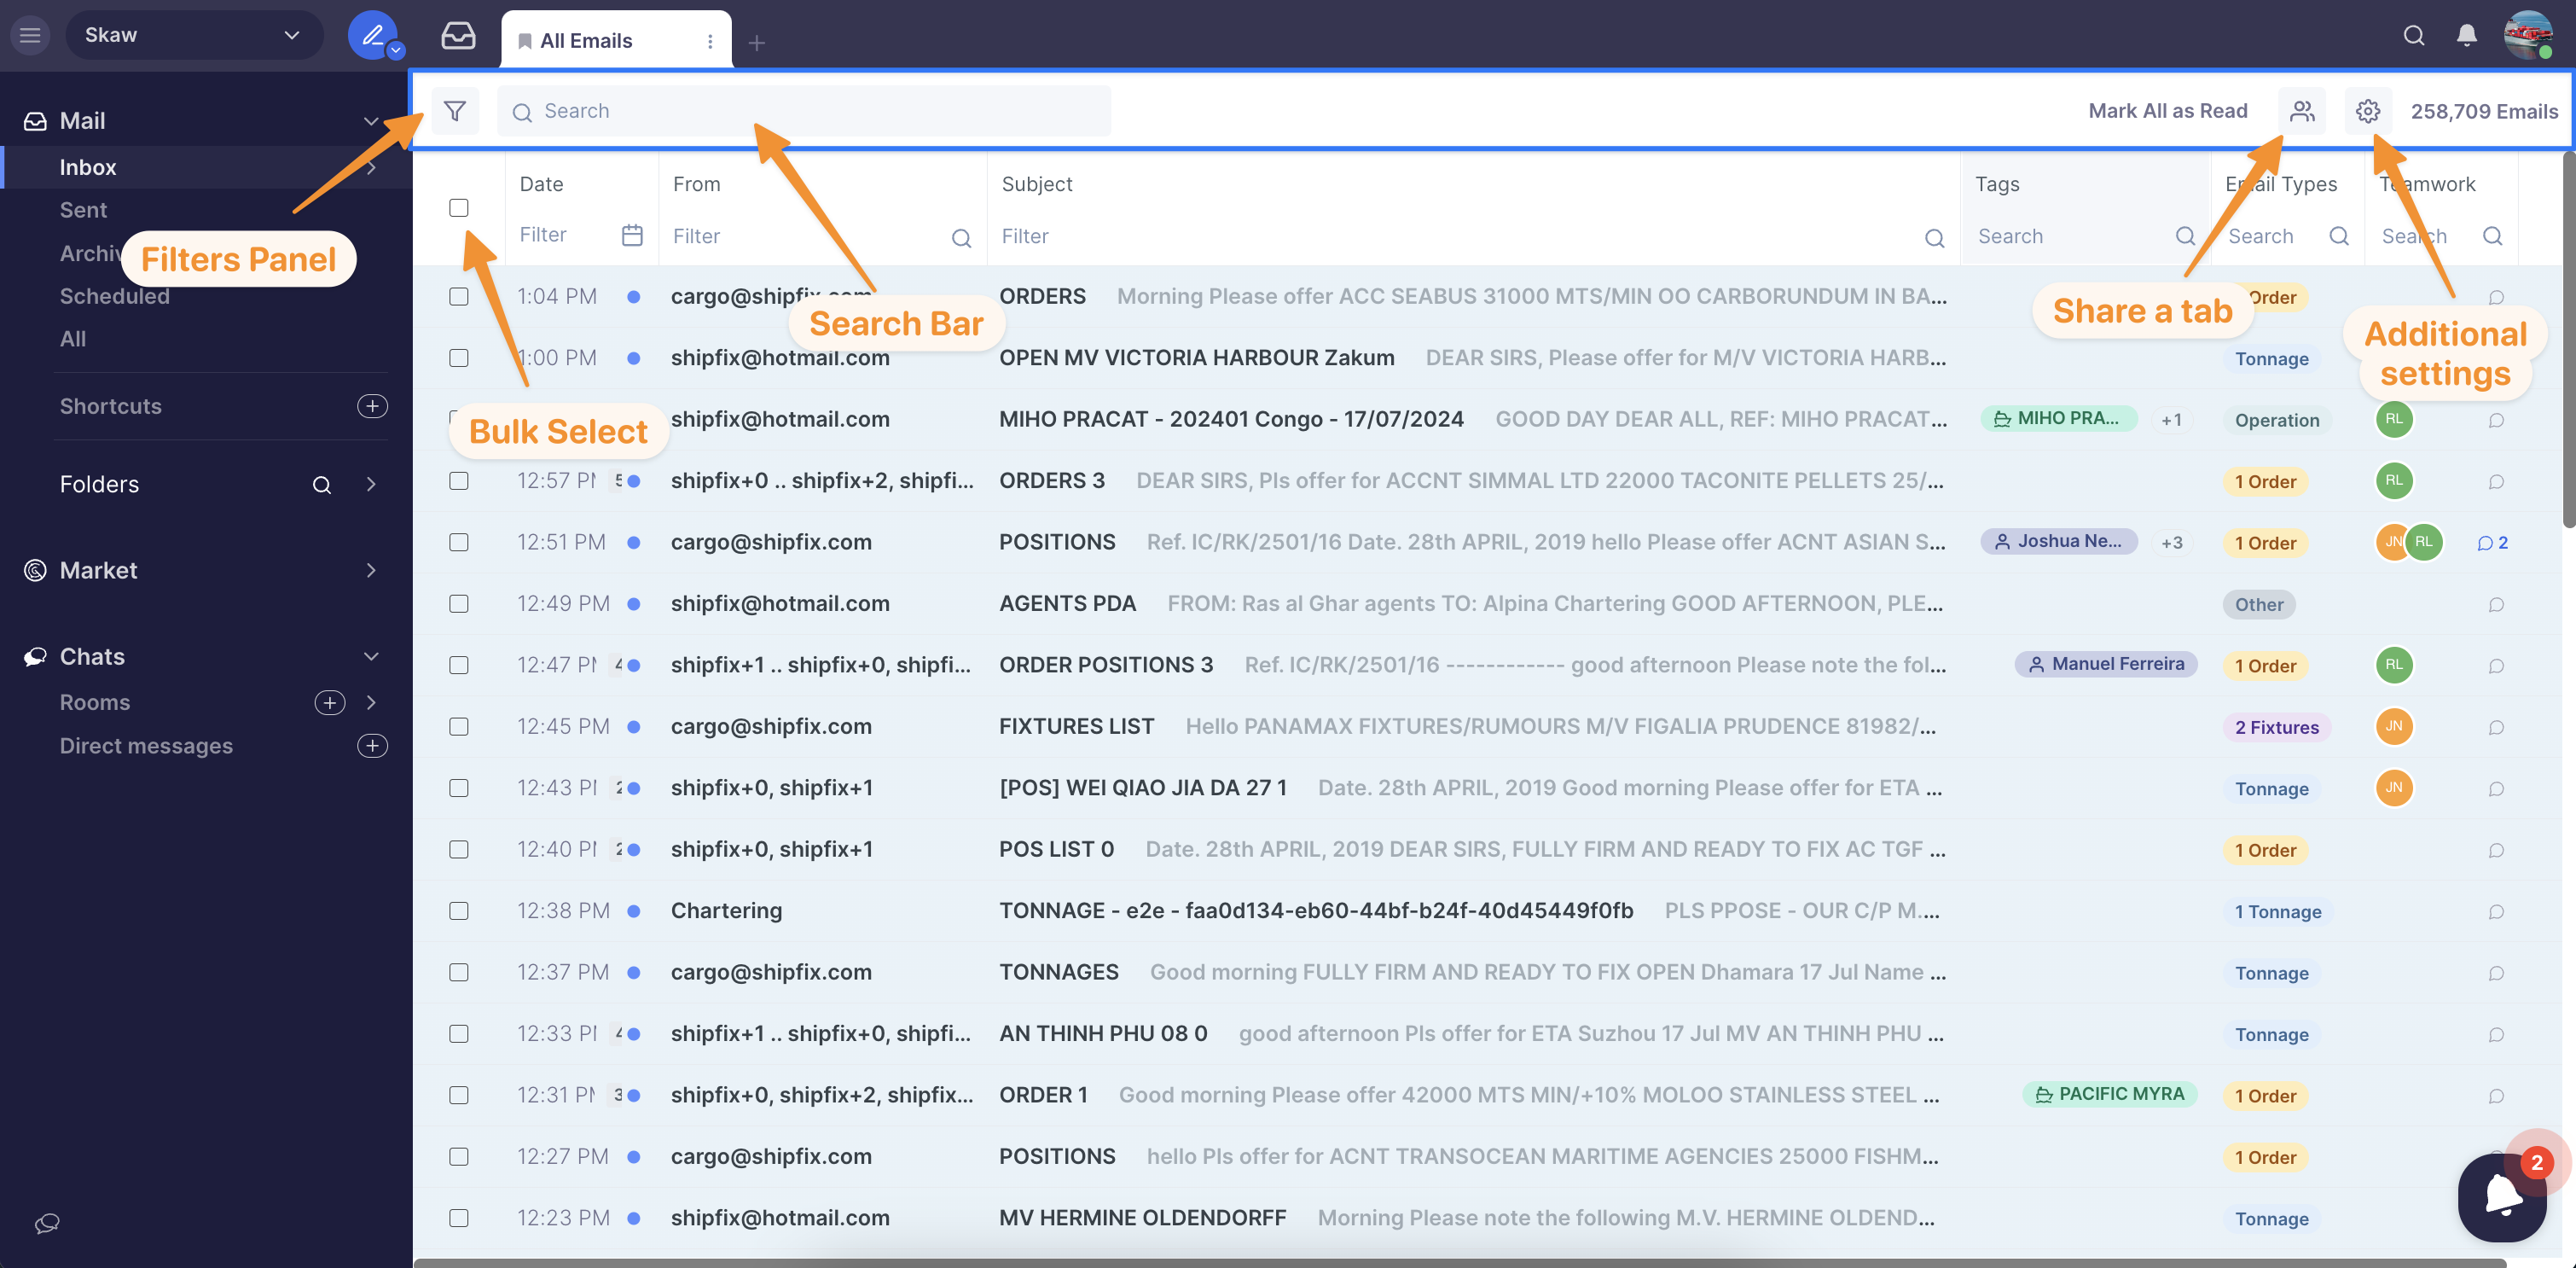
Task: Open the notifications bell in the top bar
Action: tap(2465, 35)
